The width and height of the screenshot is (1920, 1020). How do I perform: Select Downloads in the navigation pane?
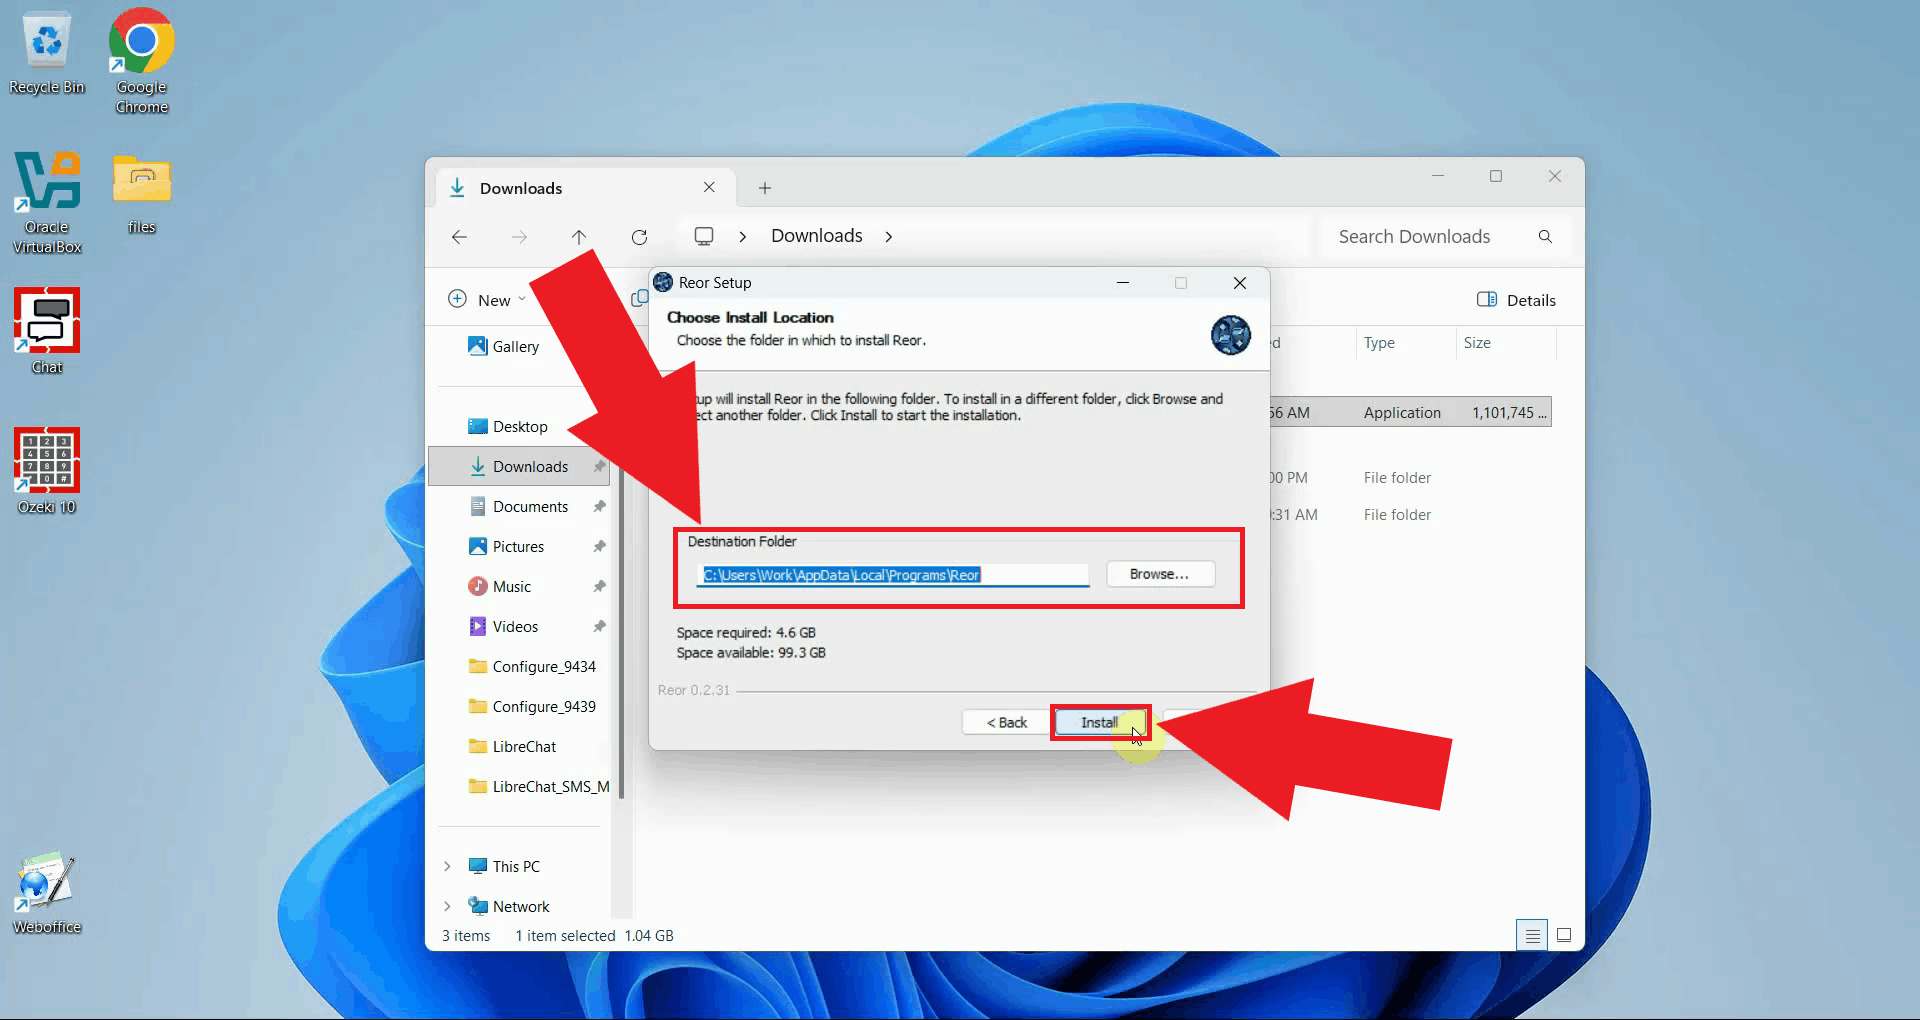click(519, 466)
